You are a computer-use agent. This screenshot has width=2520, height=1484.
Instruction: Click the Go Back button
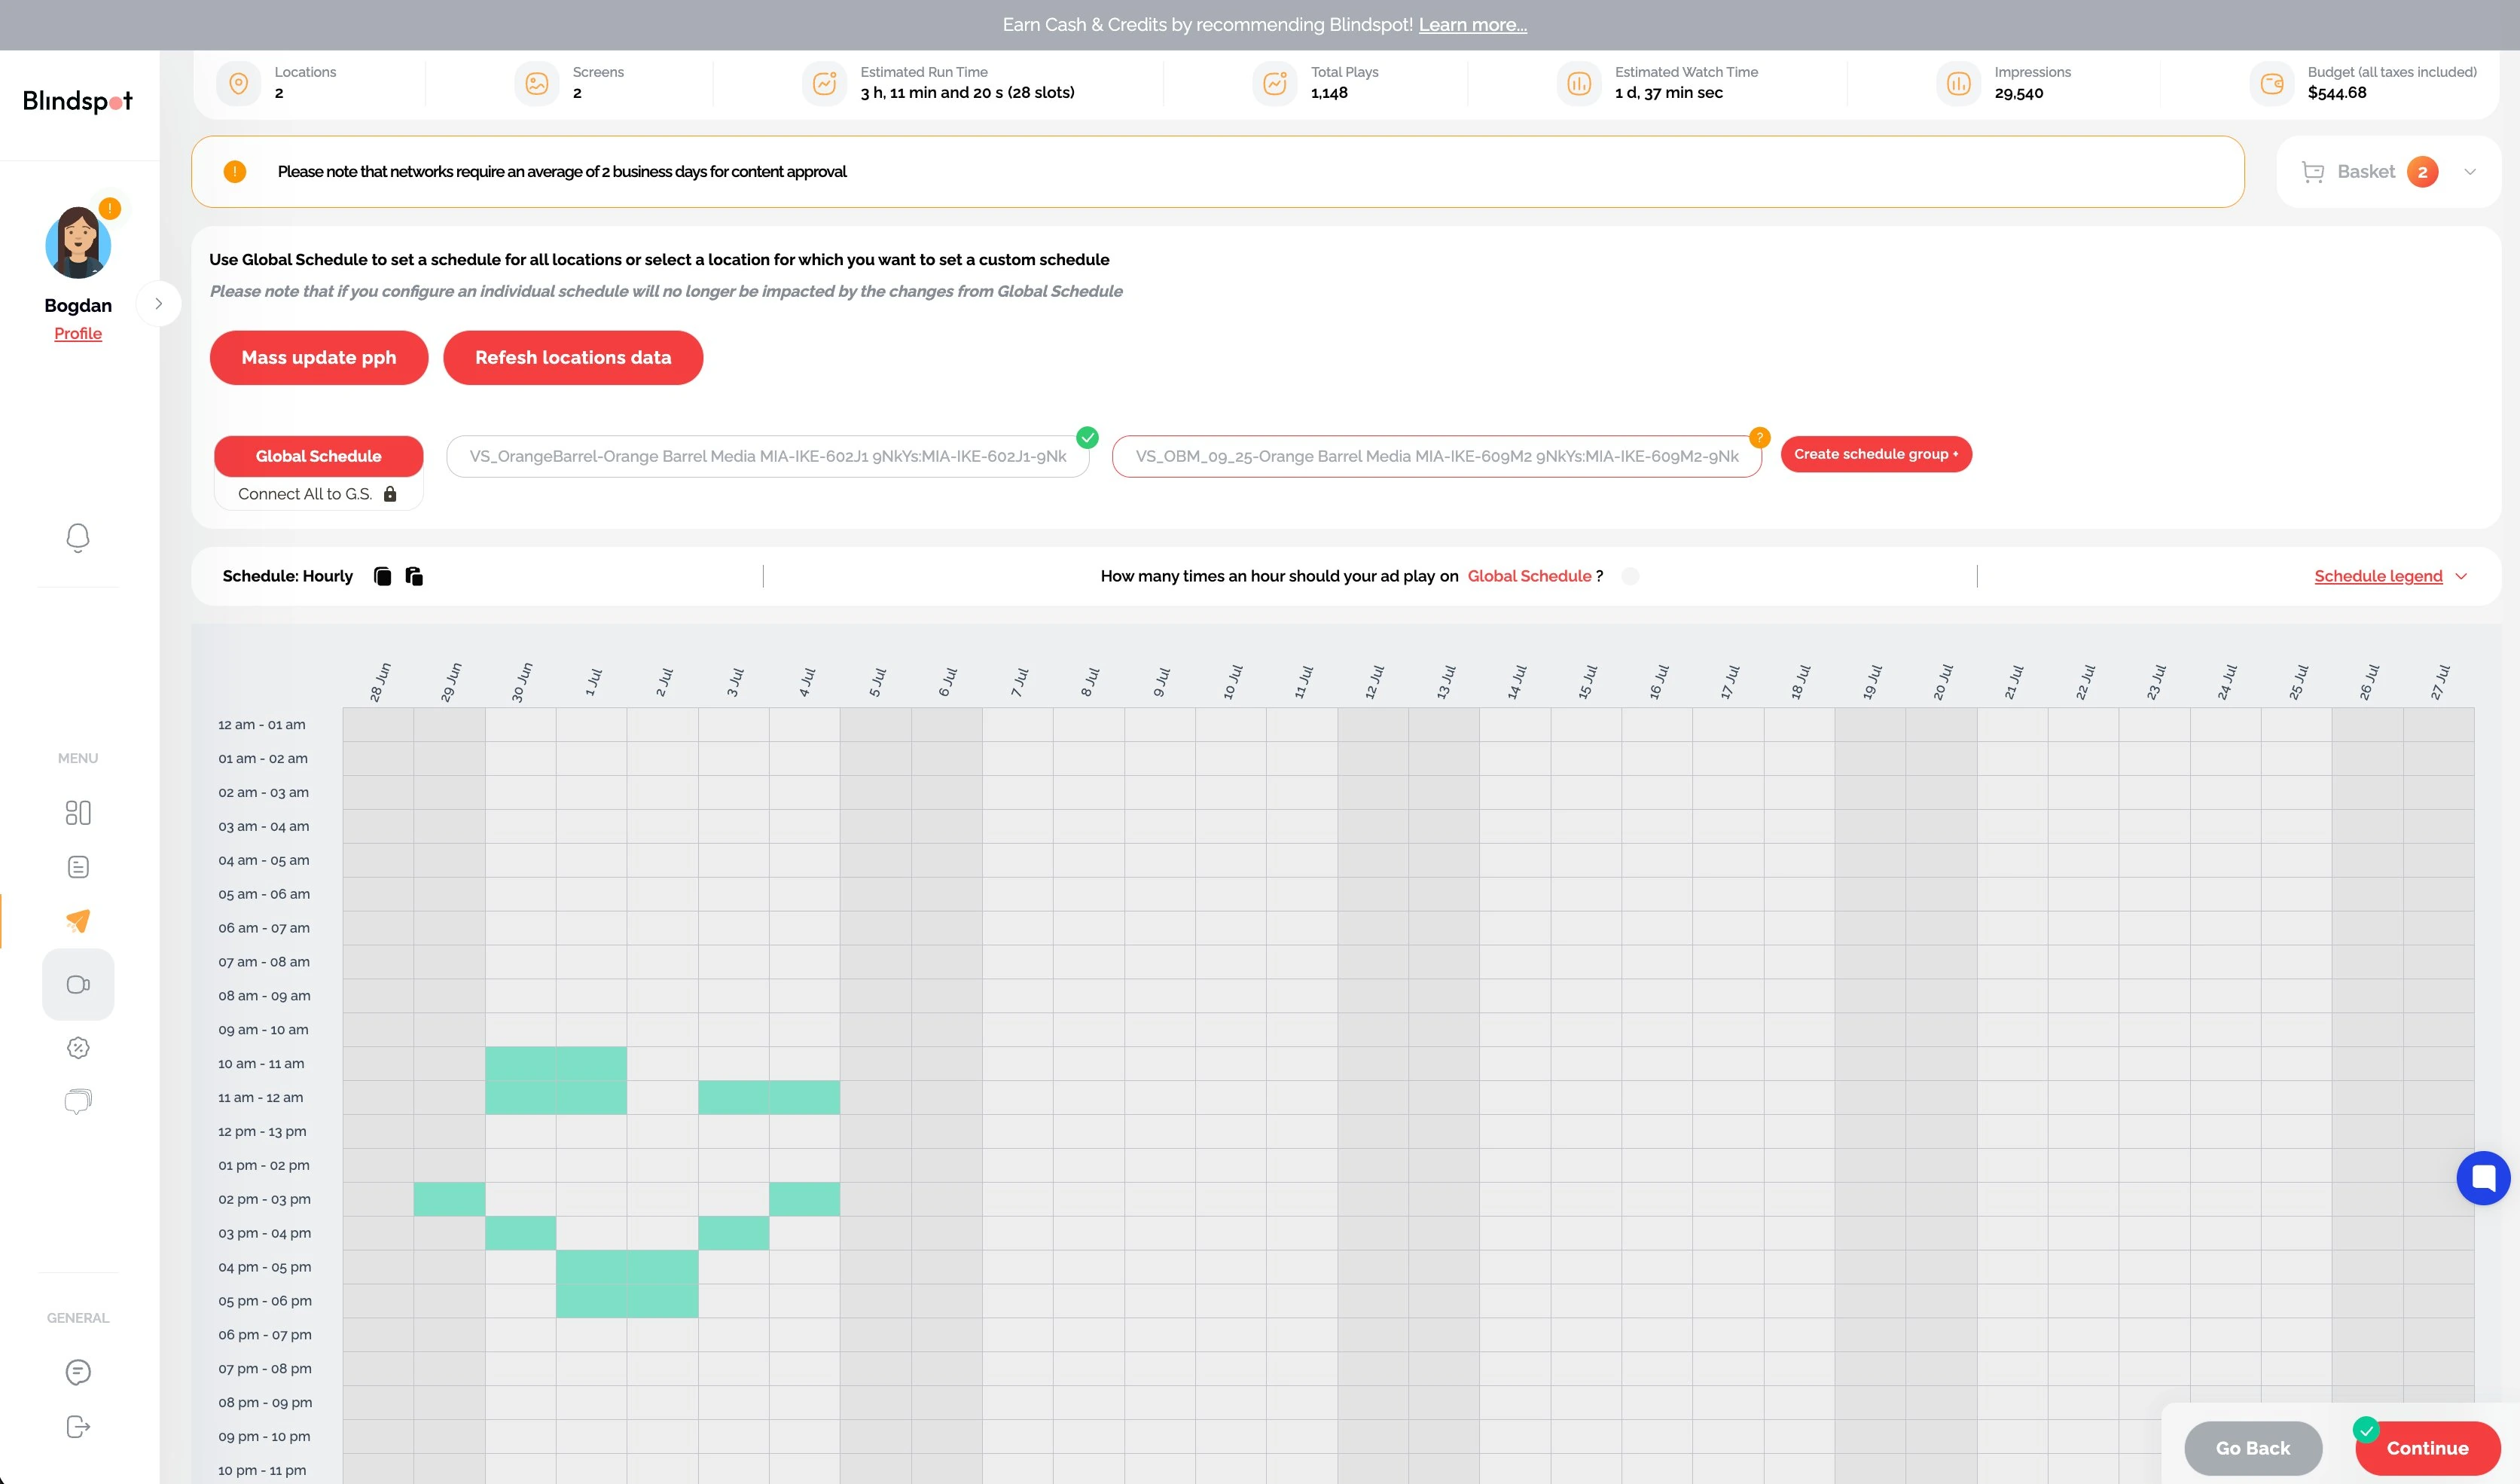pos(2253,1448)
